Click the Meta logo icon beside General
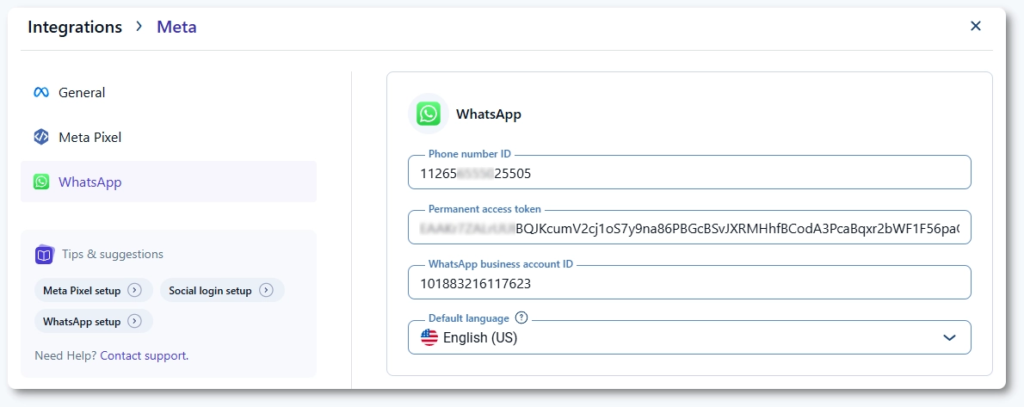This screenshot has width=1024, height=407. tap(41, 93)
